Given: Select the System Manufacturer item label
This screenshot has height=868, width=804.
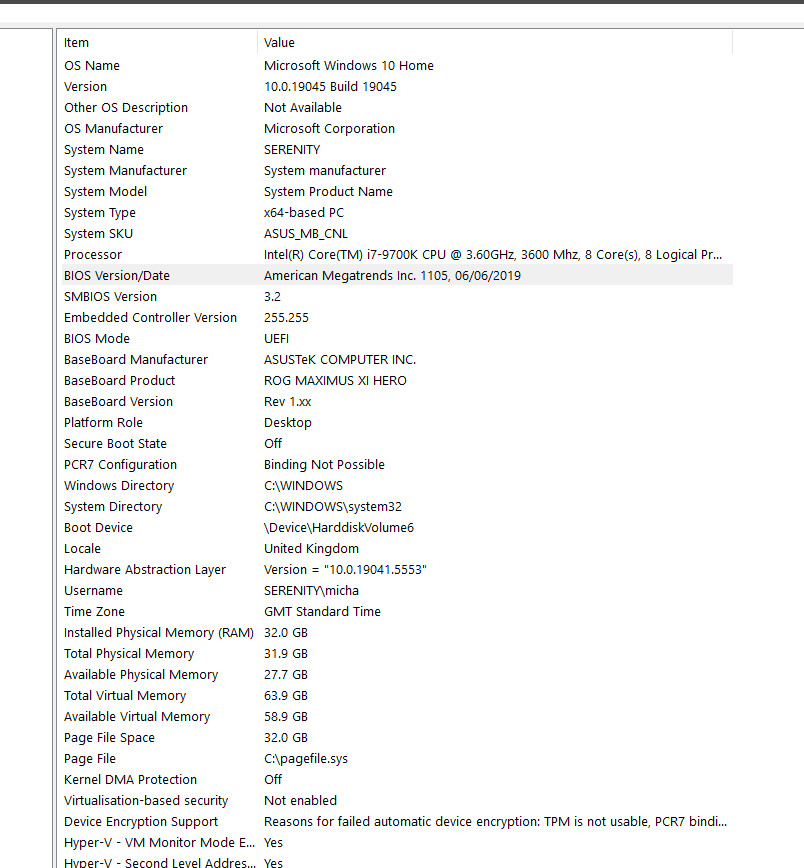Looking at the screenshot, I should pos(125,170).
